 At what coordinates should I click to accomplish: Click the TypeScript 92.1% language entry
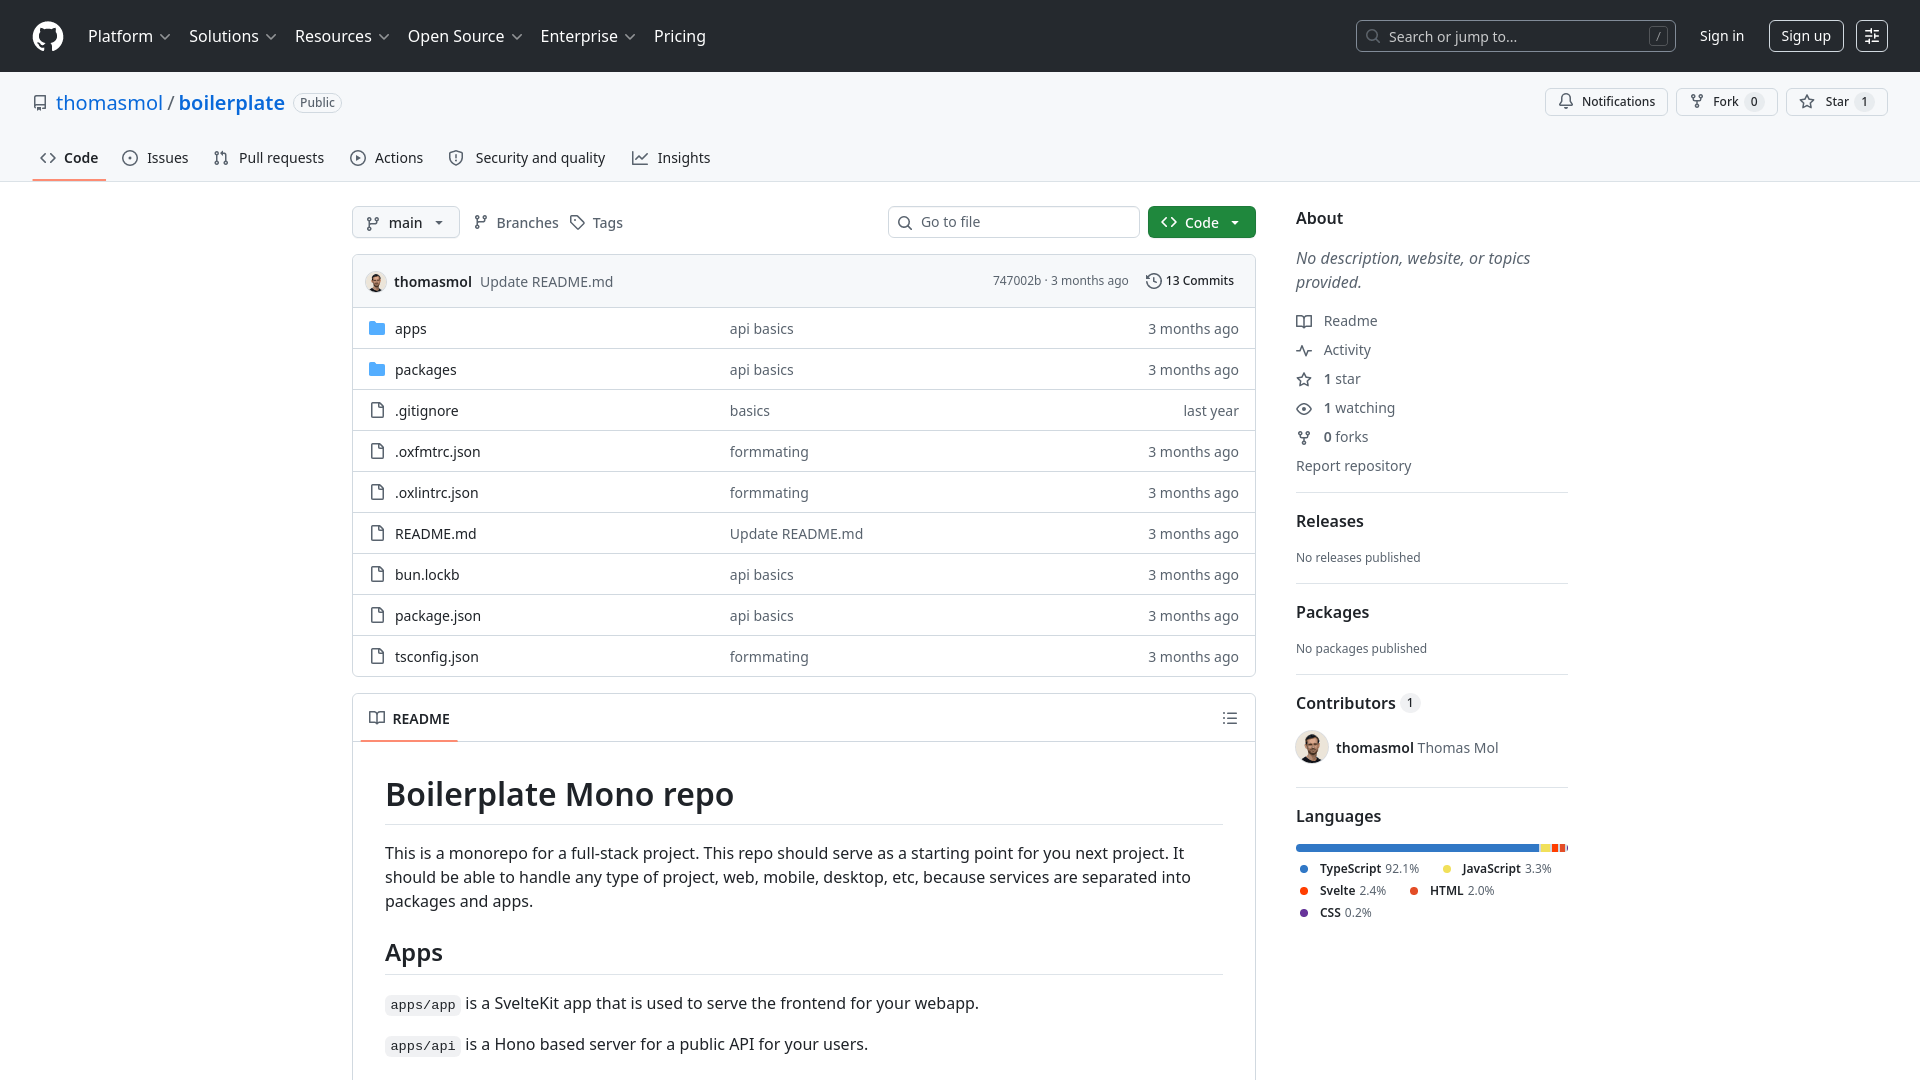point(1358,869)
